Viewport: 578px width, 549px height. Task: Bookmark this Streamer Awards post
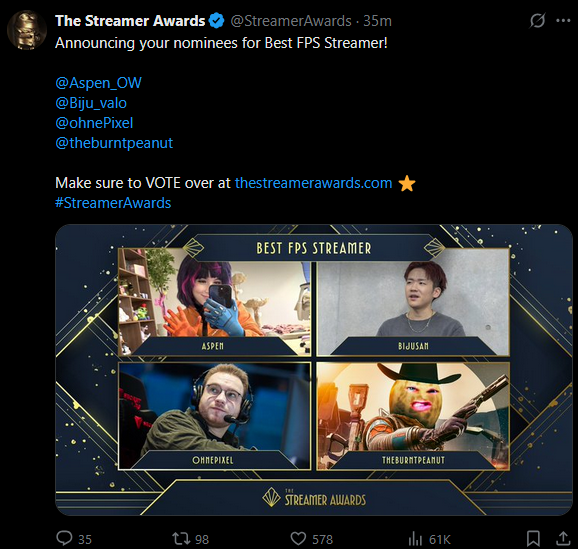coord(533,539)
